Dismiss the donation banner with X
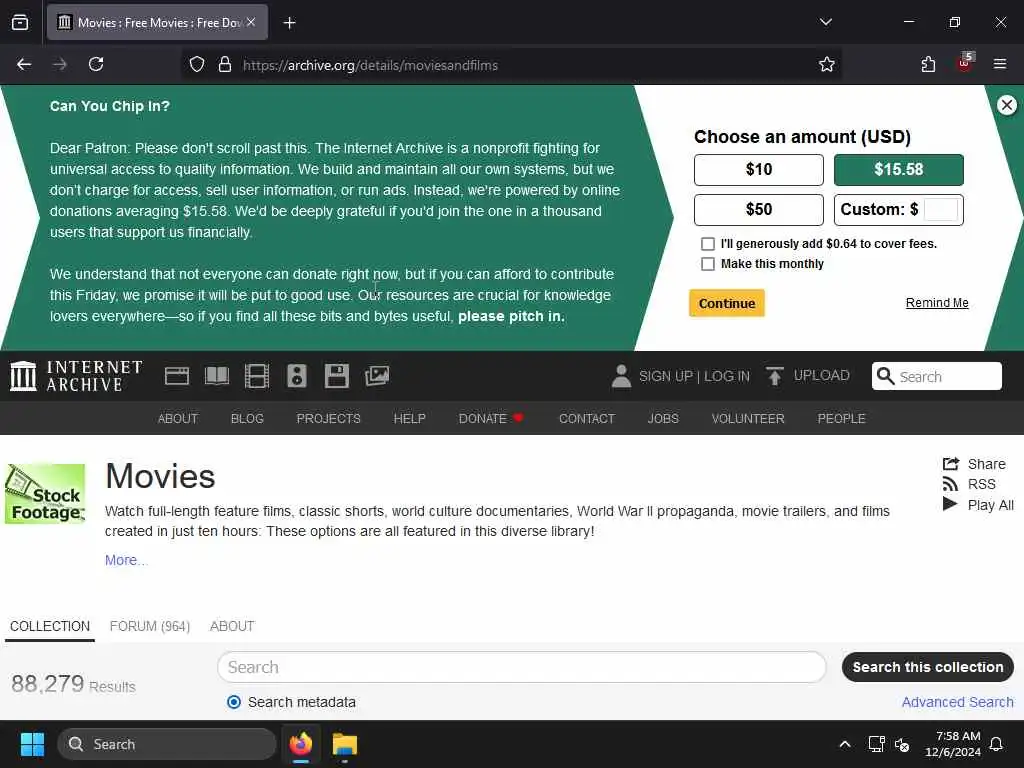Viewport: 1024px width, 768px height. click(1006, 105)
